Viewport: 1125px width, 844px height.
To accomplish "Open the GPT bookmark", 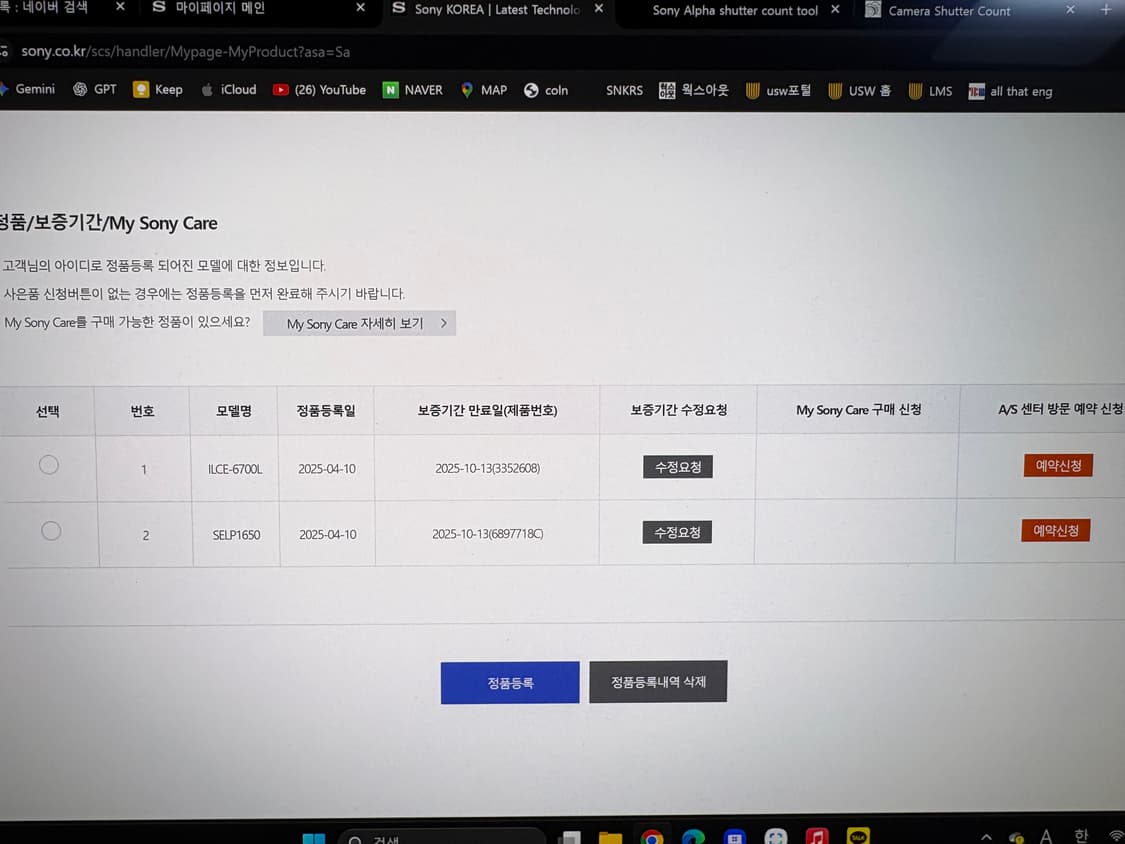I will tap(95, 89).
